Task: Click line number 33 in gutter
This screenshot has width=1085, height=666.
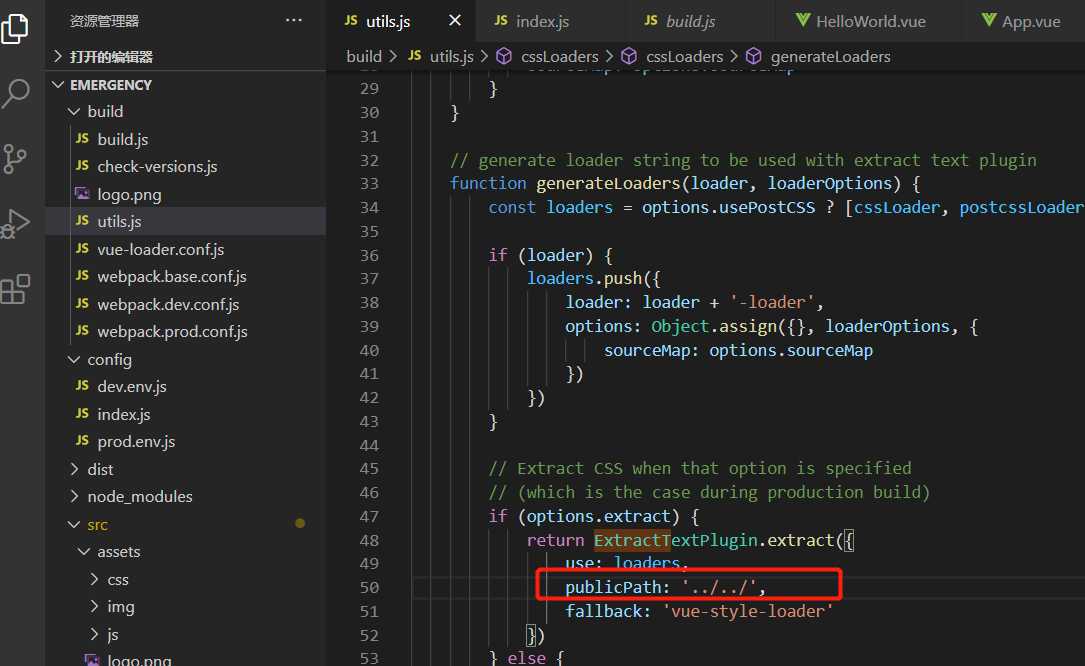Action: tap(369, 183)
